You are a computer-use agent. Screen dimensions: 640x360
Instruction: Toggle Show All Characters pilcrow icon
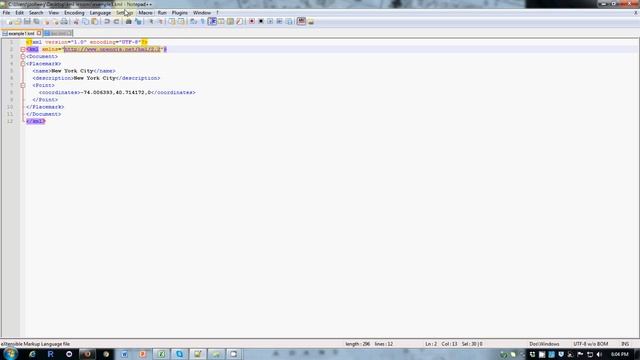click(x=203, y=21)
